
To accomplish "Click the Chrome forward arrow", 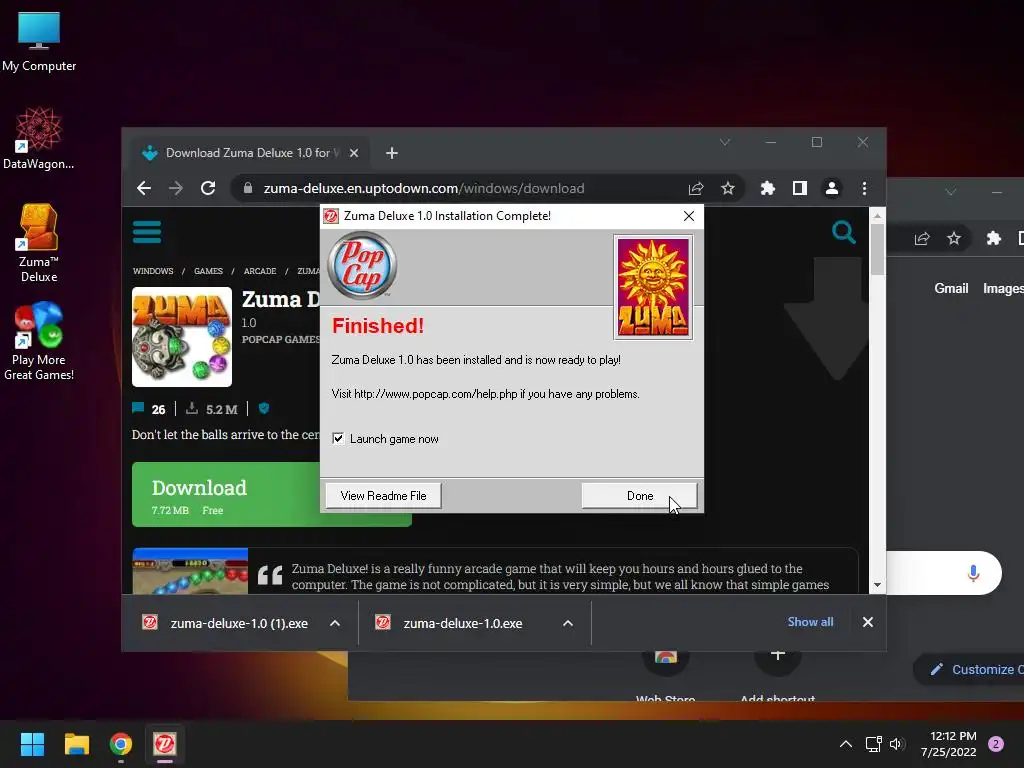I will (176, 189).
